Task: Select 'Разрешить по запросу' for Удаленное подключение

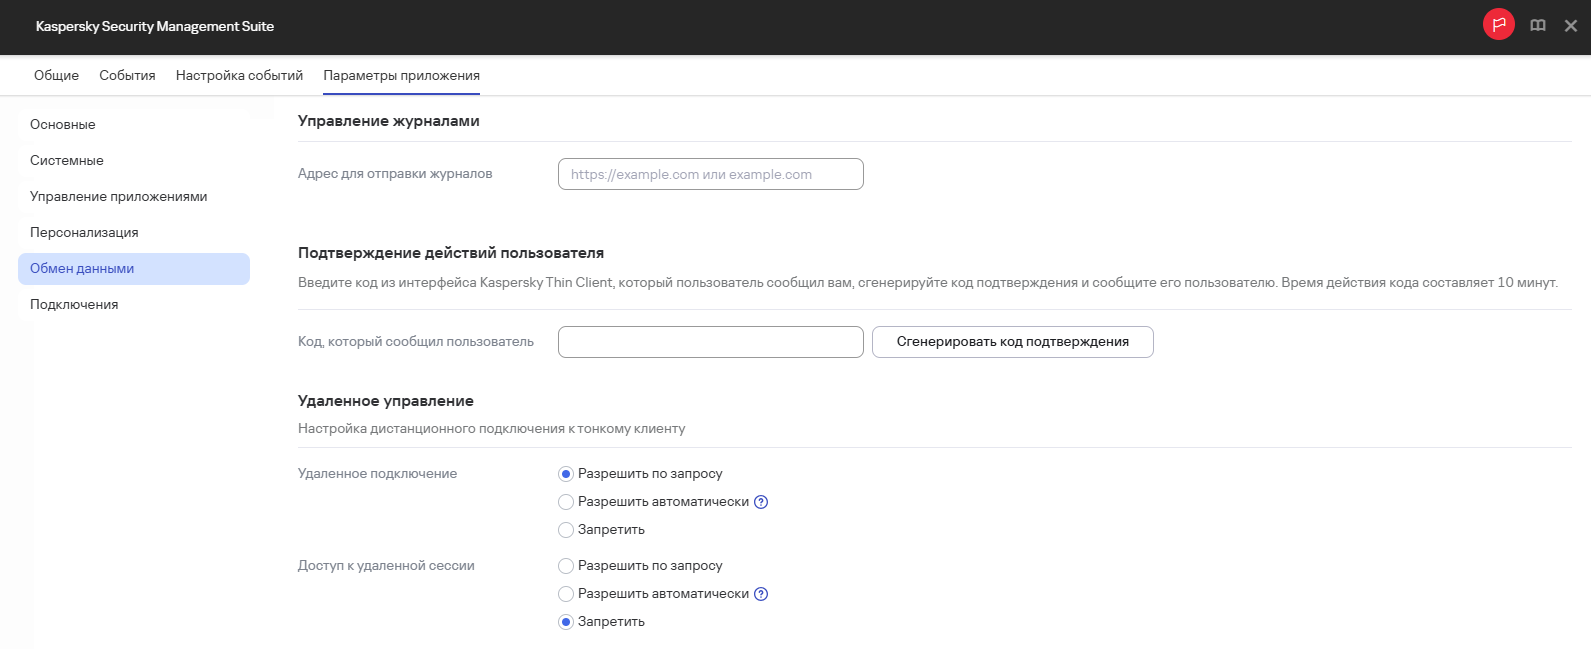Action: pos(566,474)
